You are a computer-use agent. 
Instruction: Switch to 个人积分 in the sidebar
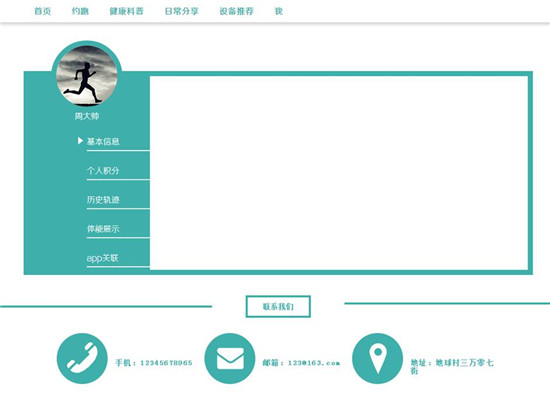pyautogui.click(x=103, y=171)
